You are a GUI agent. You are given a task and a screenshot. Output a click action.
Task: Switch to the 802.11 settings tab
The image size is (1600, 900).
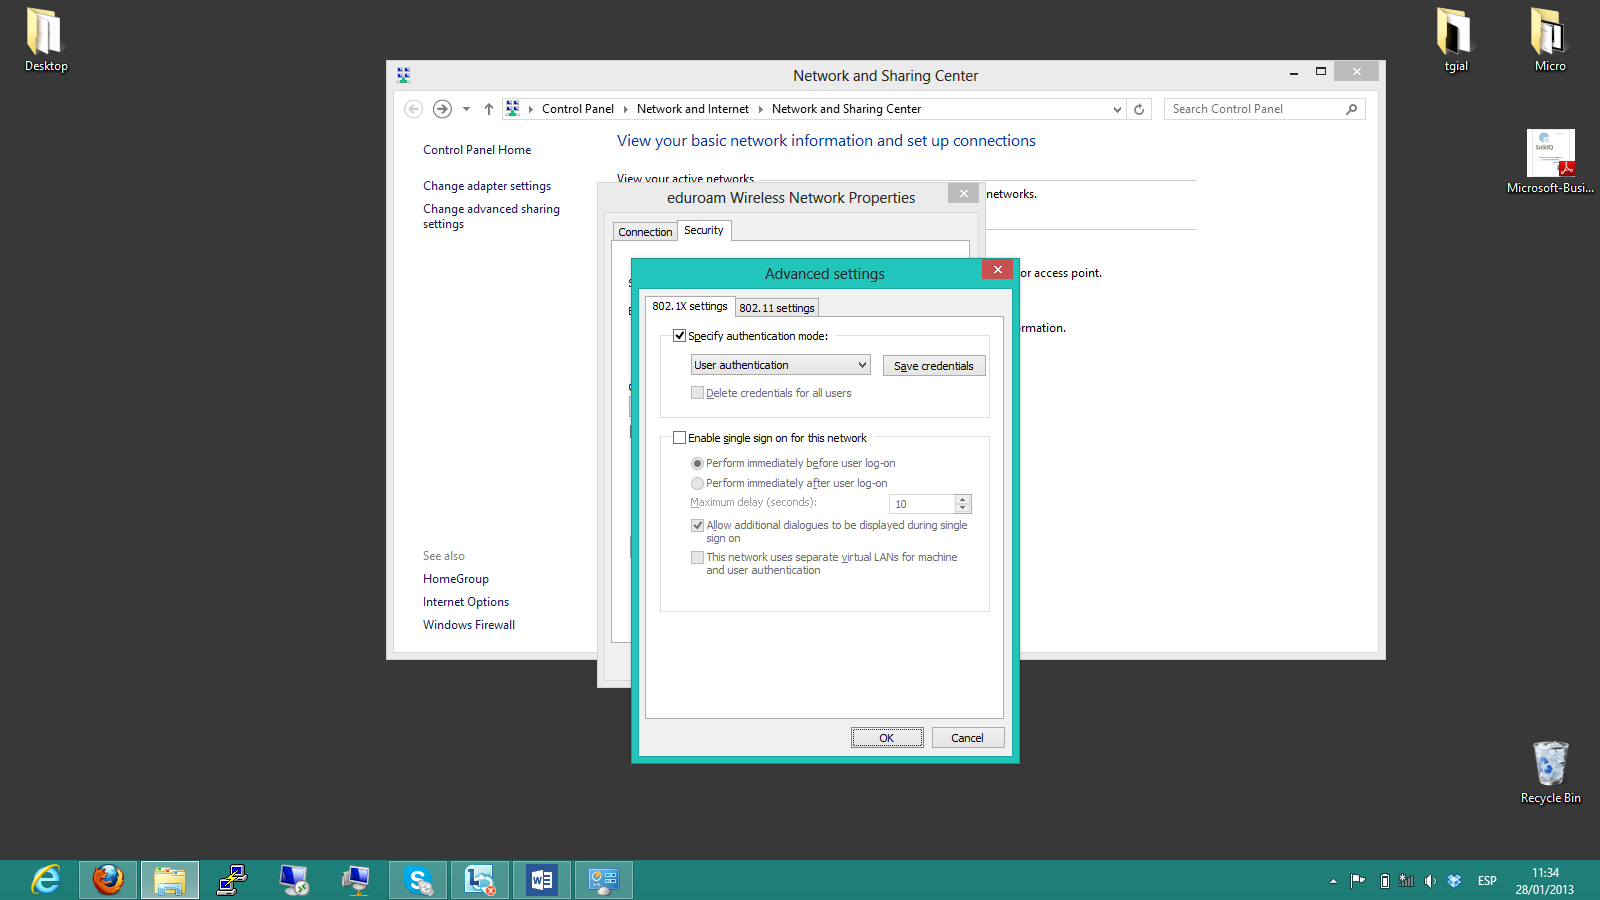click(x=777, y=308)
